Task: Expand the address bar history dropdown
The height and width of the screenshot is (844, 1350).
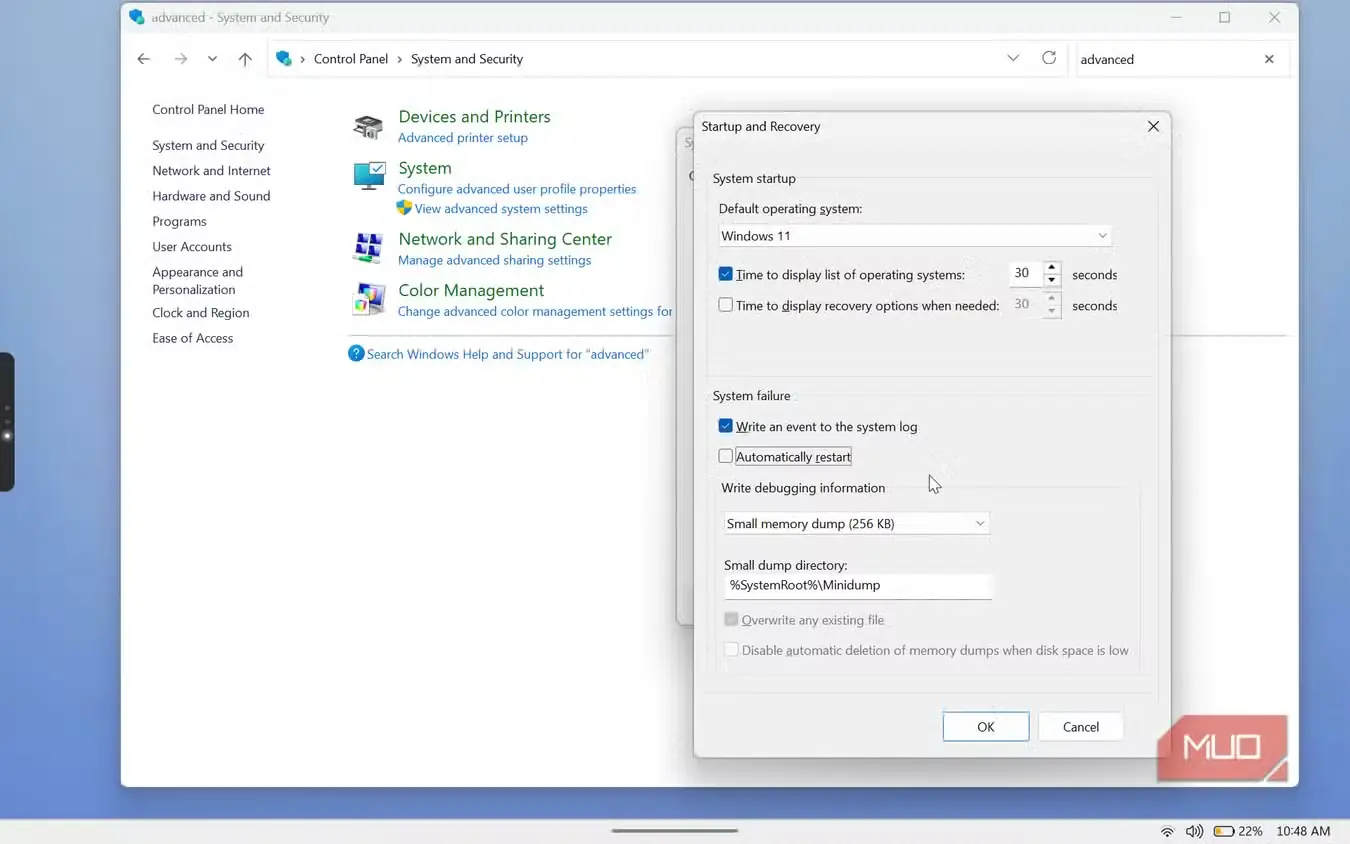Action: 1013,58
